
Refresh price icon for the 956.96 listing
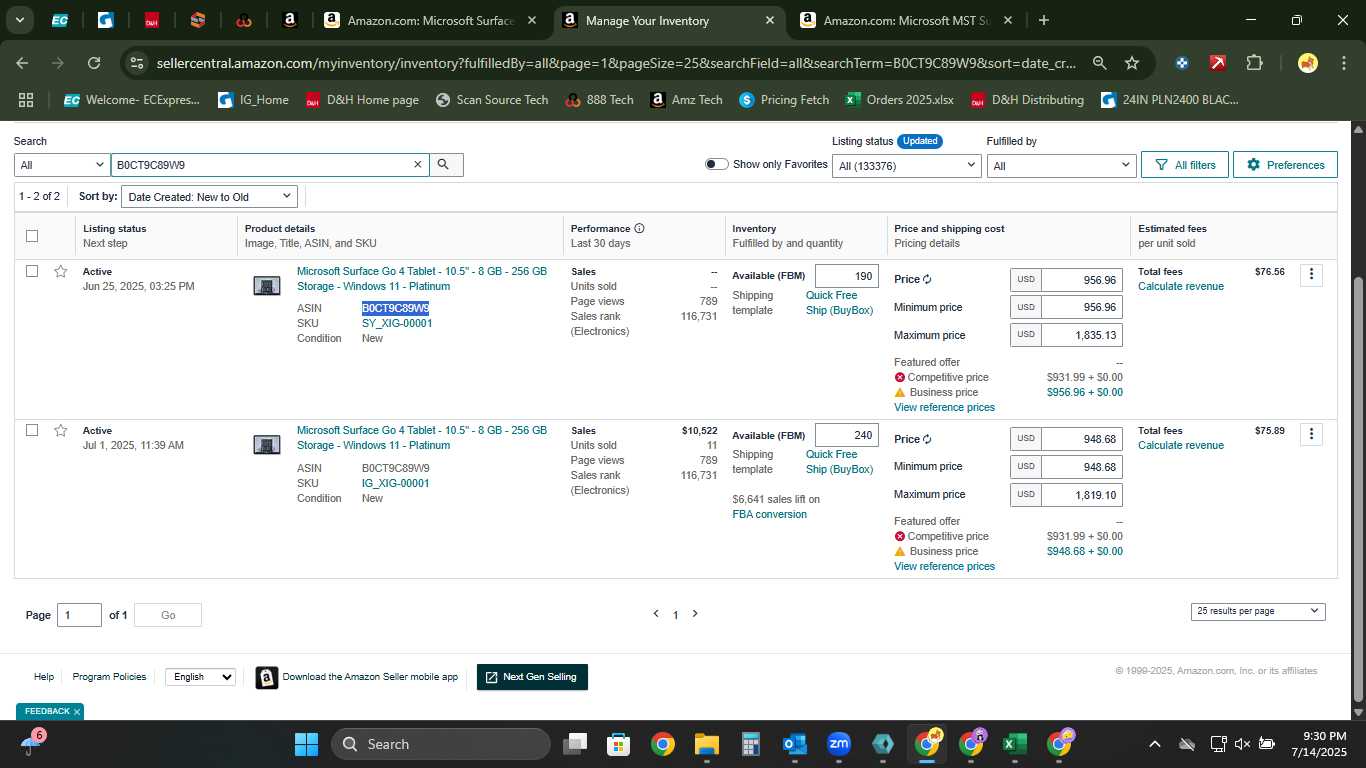927,280
